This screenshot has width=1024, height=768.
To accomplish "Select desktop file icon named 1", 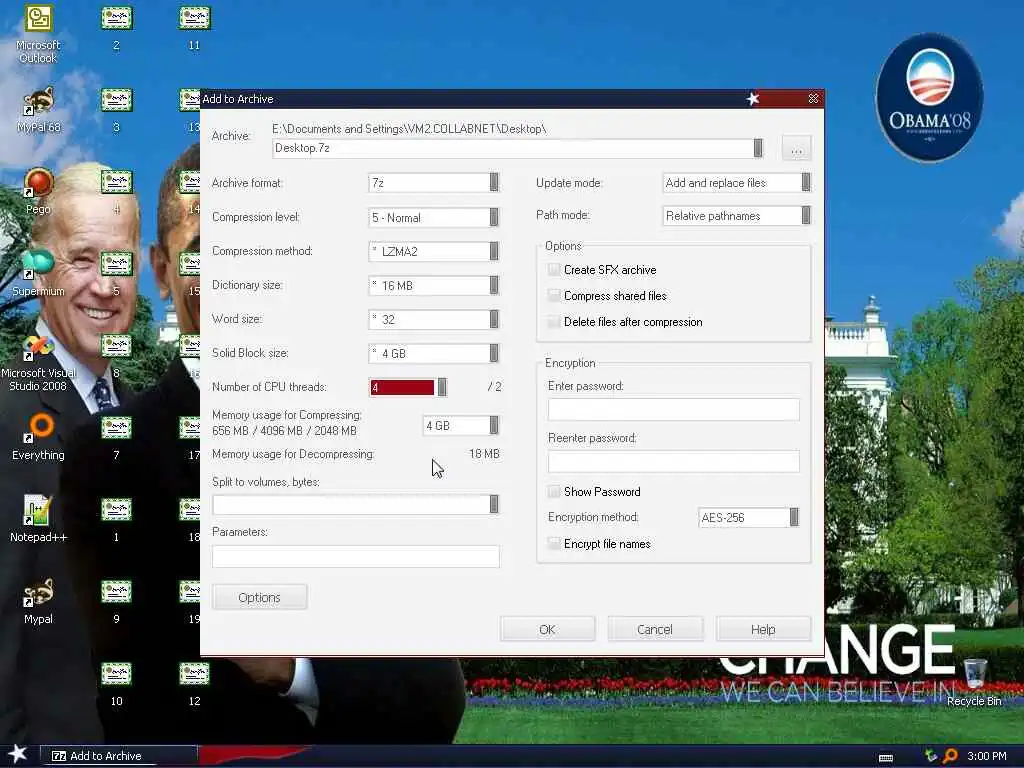I will [116, 520].
